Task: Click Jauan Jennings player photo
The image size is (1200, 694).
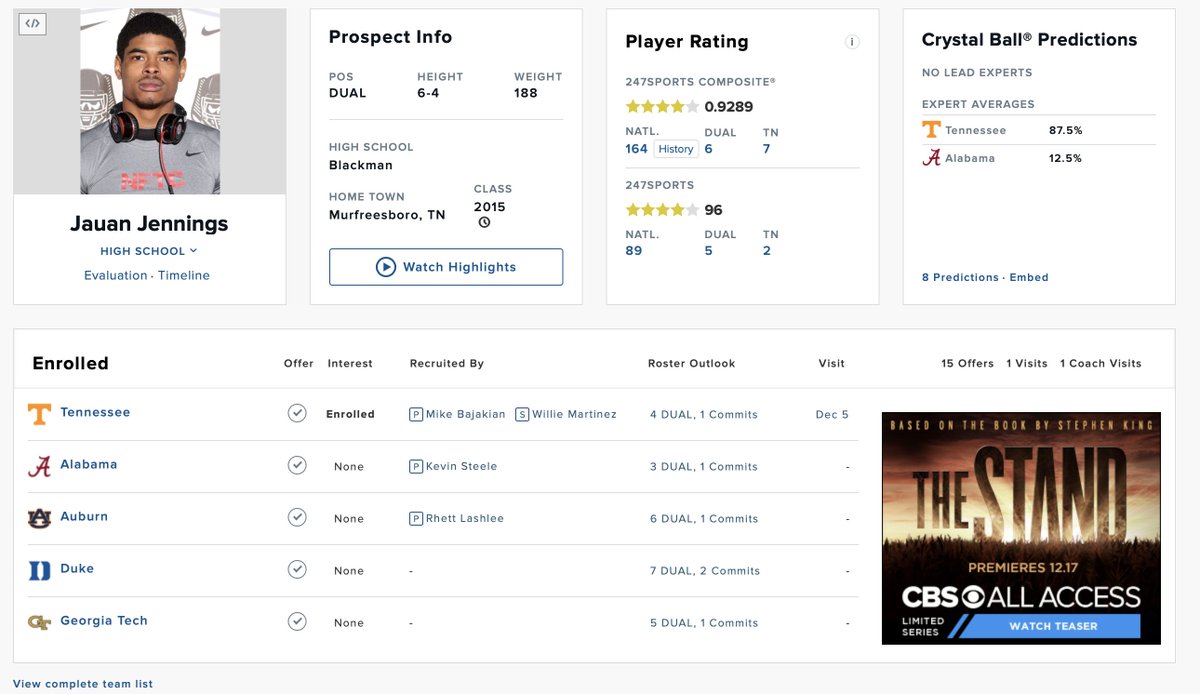Action: coord(150,101)
